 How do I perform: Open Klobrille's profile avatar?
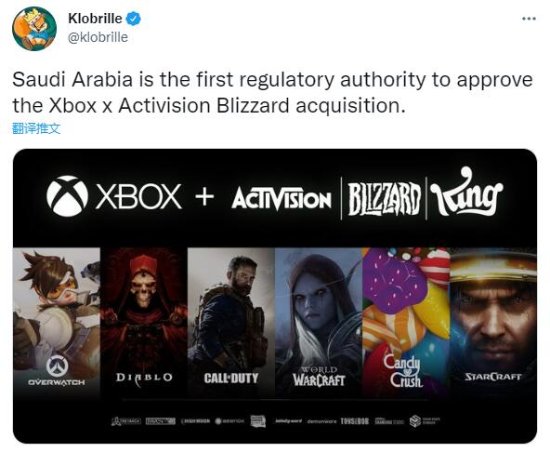pos(34,29)
